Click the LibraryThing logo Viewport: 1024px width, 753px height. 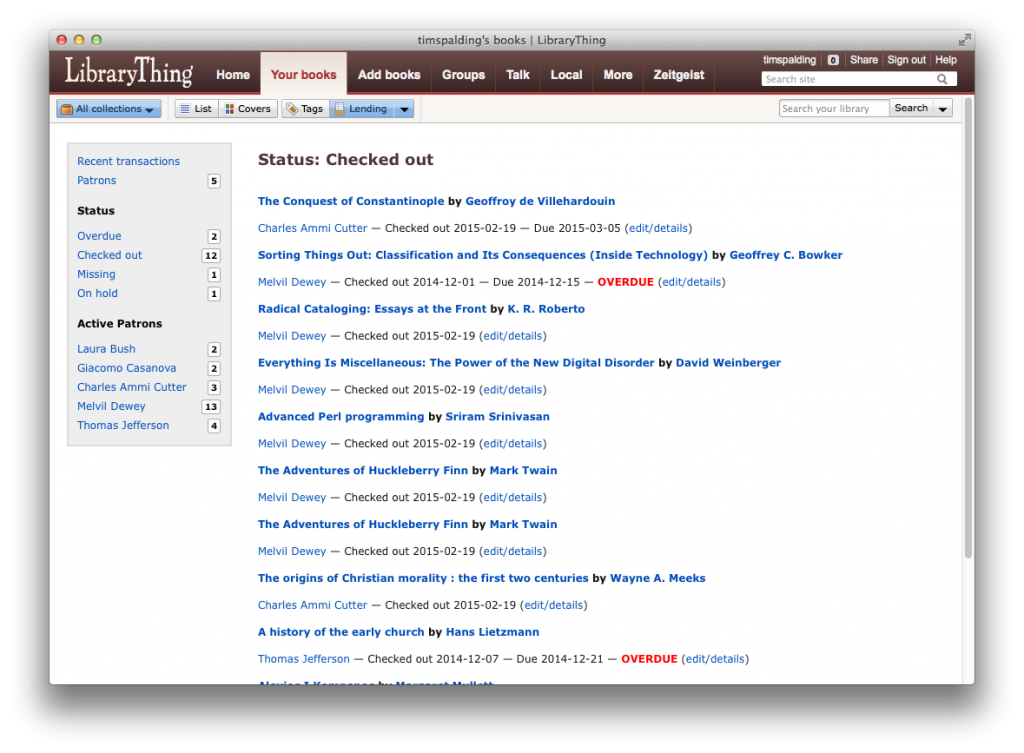(127, 72)
